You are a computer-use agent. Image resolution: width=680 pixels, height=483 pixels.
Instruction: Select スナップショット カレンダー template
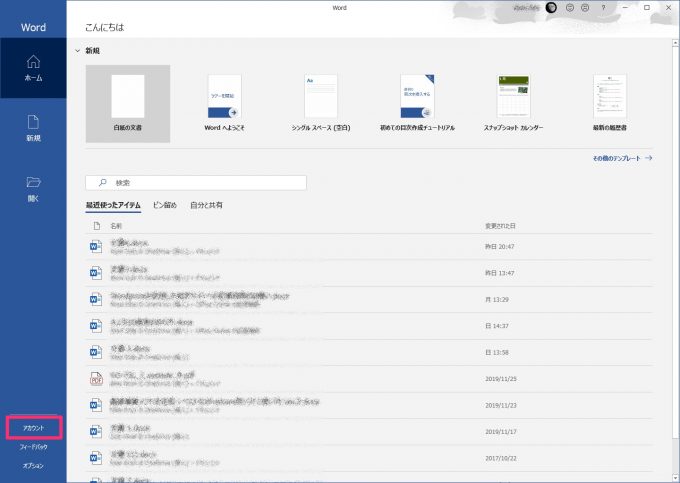[513, 104]
